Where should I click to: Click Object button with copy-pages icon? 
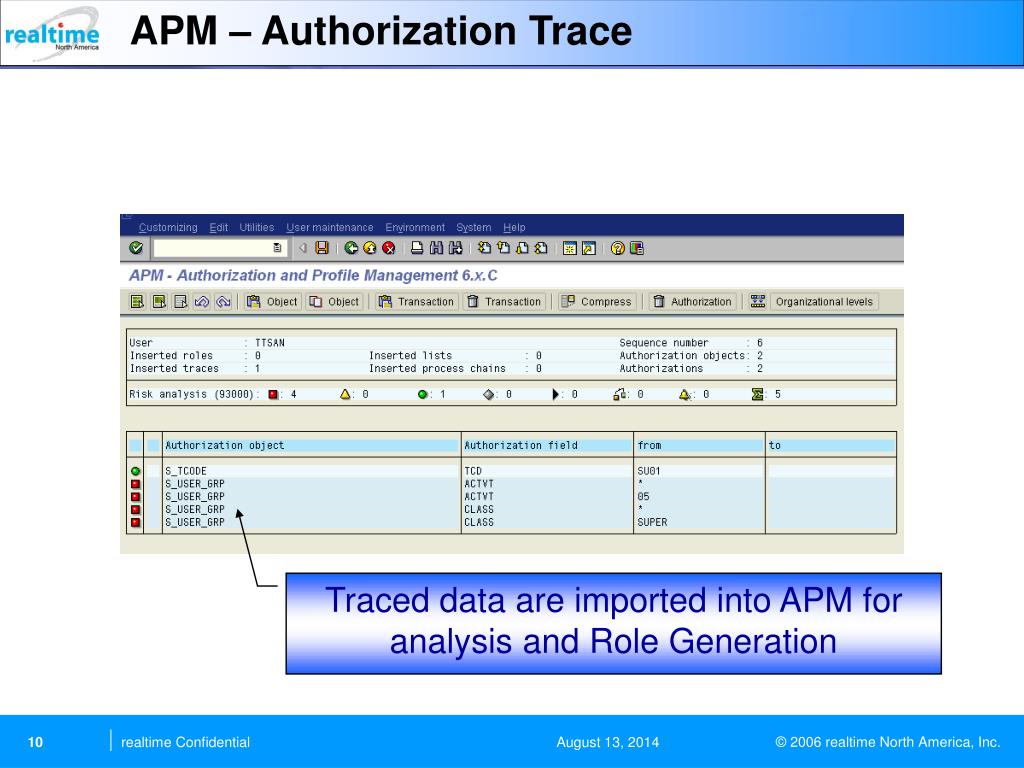click(334, 301)
